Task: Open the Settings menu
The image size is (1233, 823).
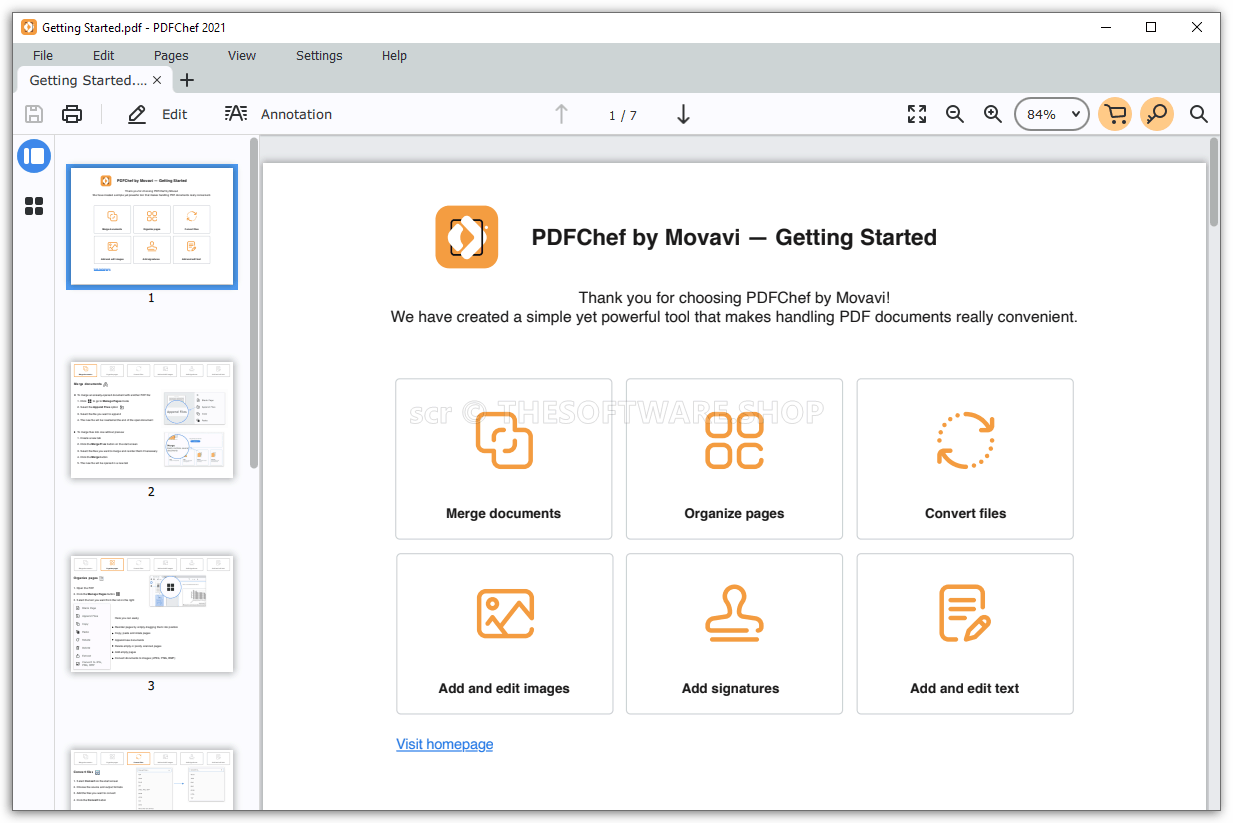Action: click(x=319, y=56)
